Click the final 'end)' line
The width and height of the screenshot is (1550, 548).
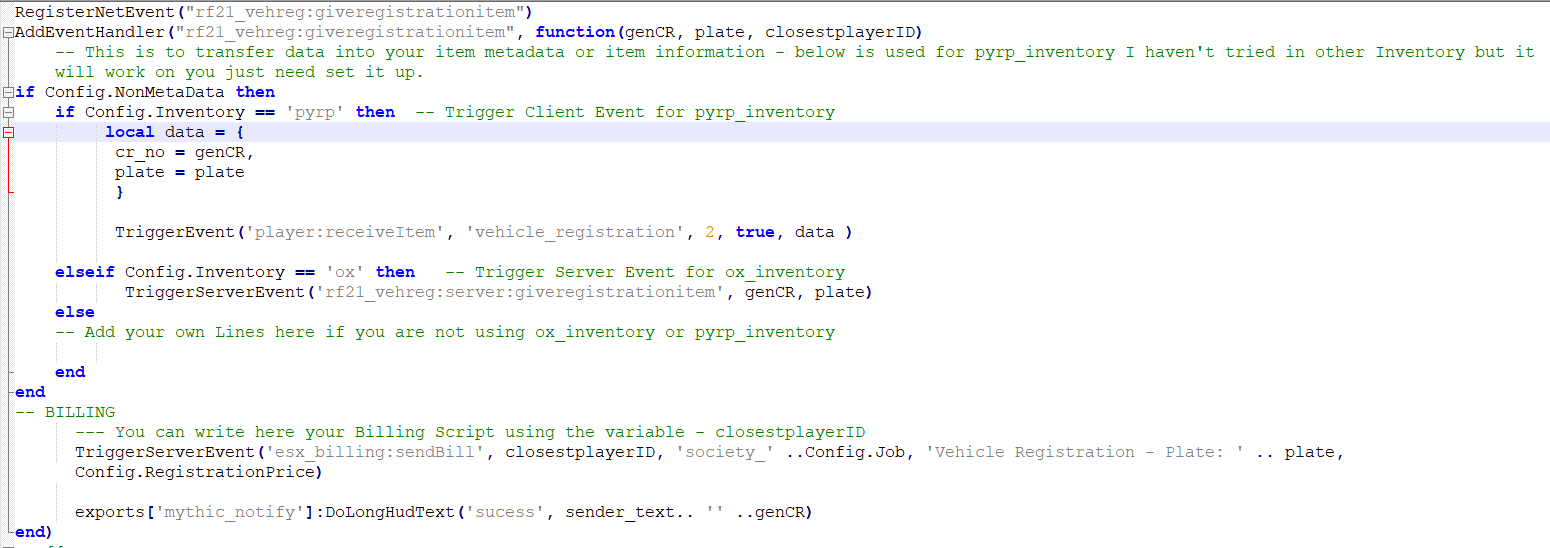(35, 532)
